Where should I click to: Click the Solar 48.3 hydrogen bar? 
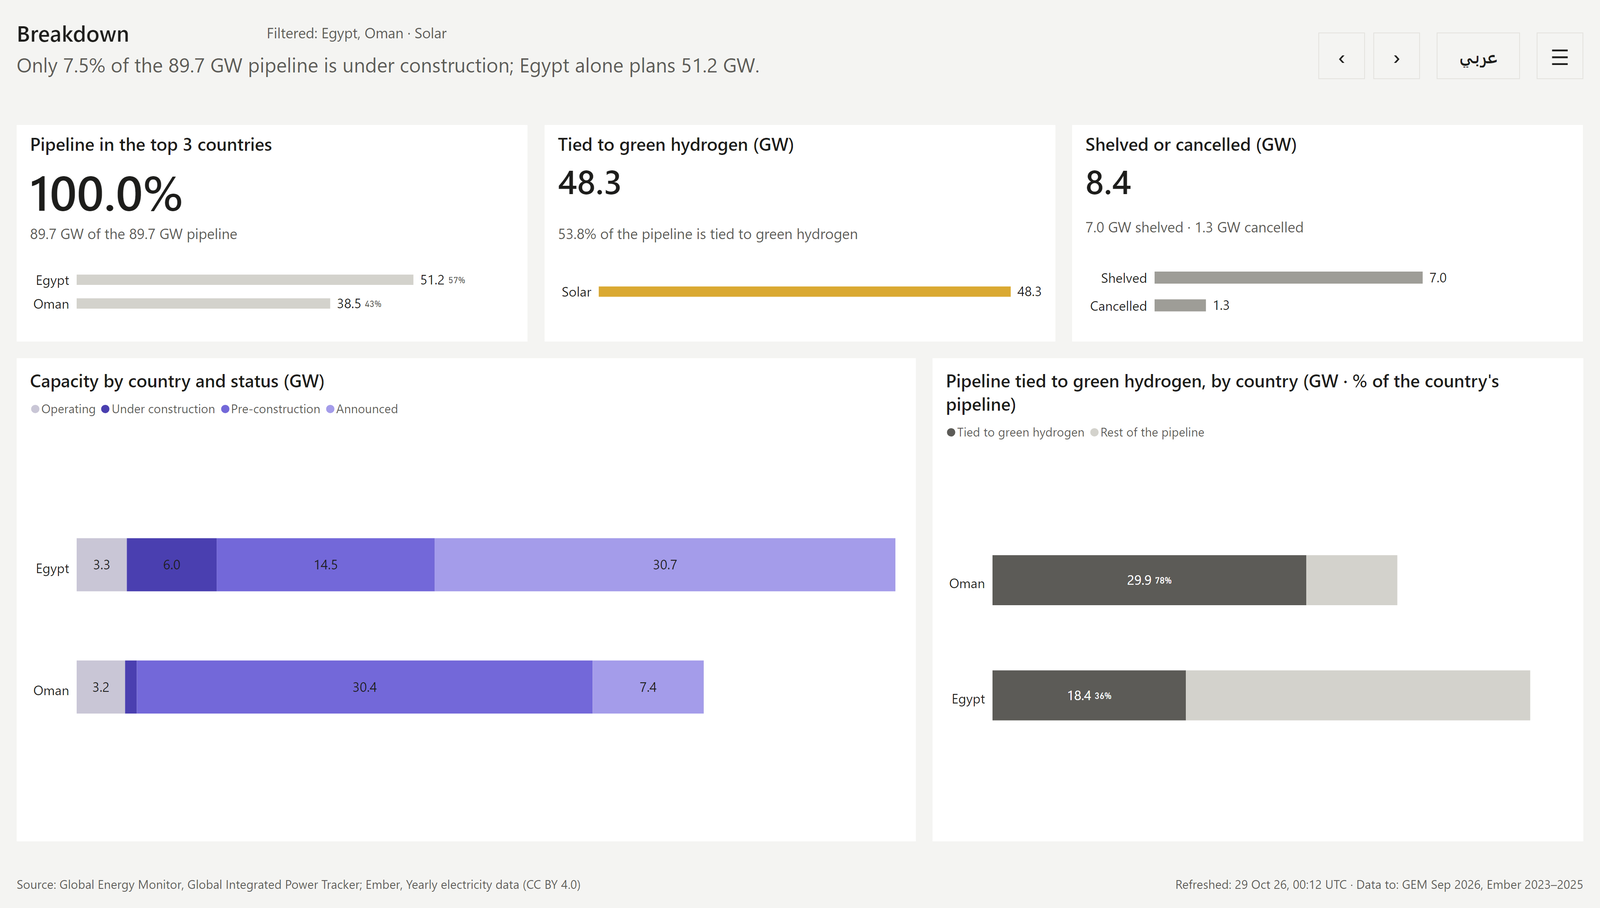tap(805, 292)
